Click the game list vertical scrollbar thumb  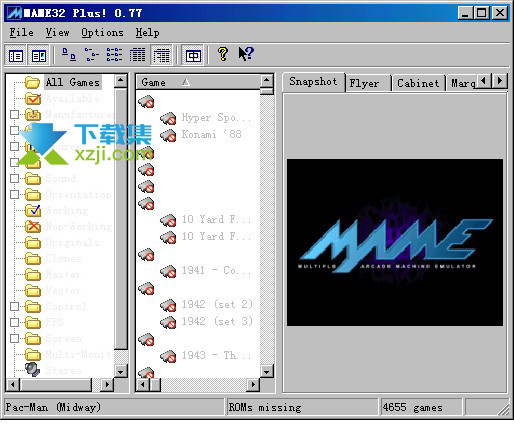[x=266, y=91]
